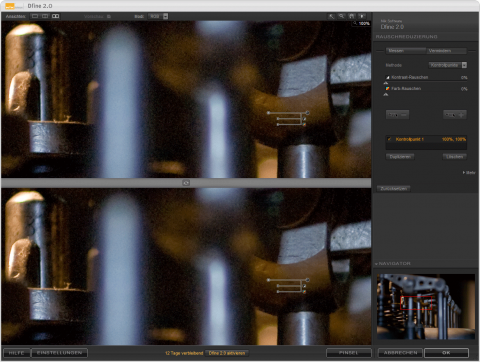Click the Dfine 2.0 aktivieren button
480x362 pixels.
point(227,353)
